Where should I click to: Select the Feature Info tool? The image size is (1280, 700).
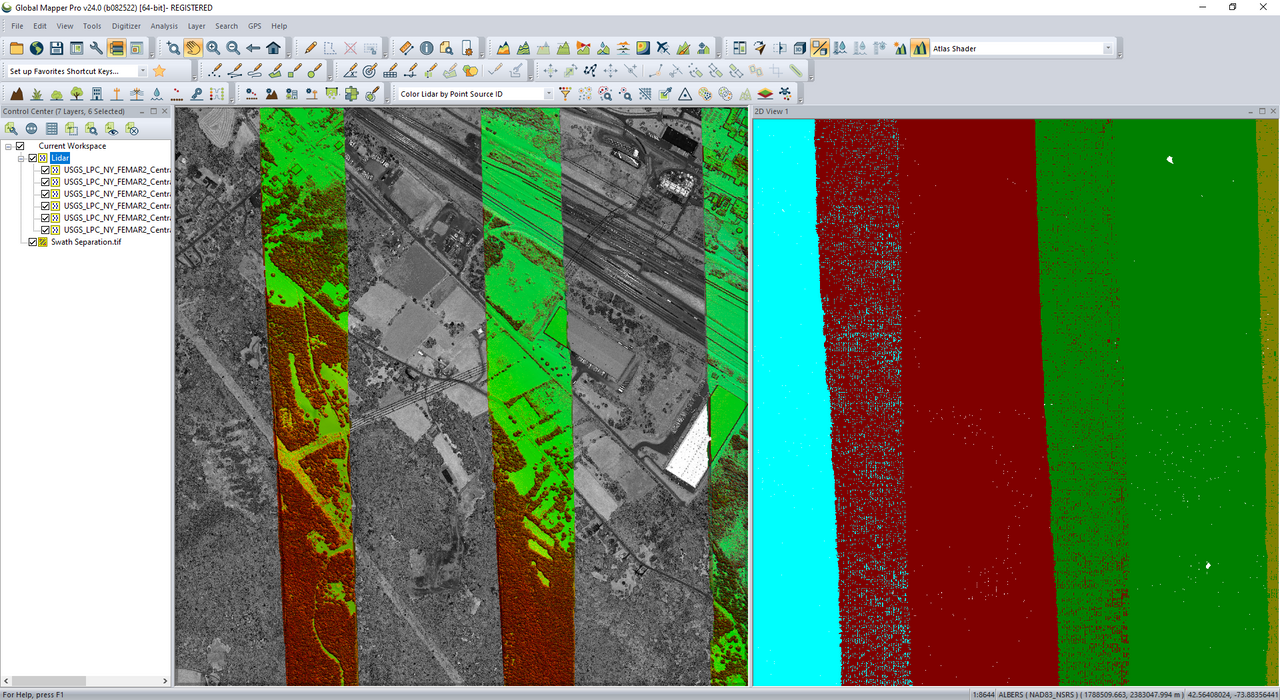coord(427,48)
